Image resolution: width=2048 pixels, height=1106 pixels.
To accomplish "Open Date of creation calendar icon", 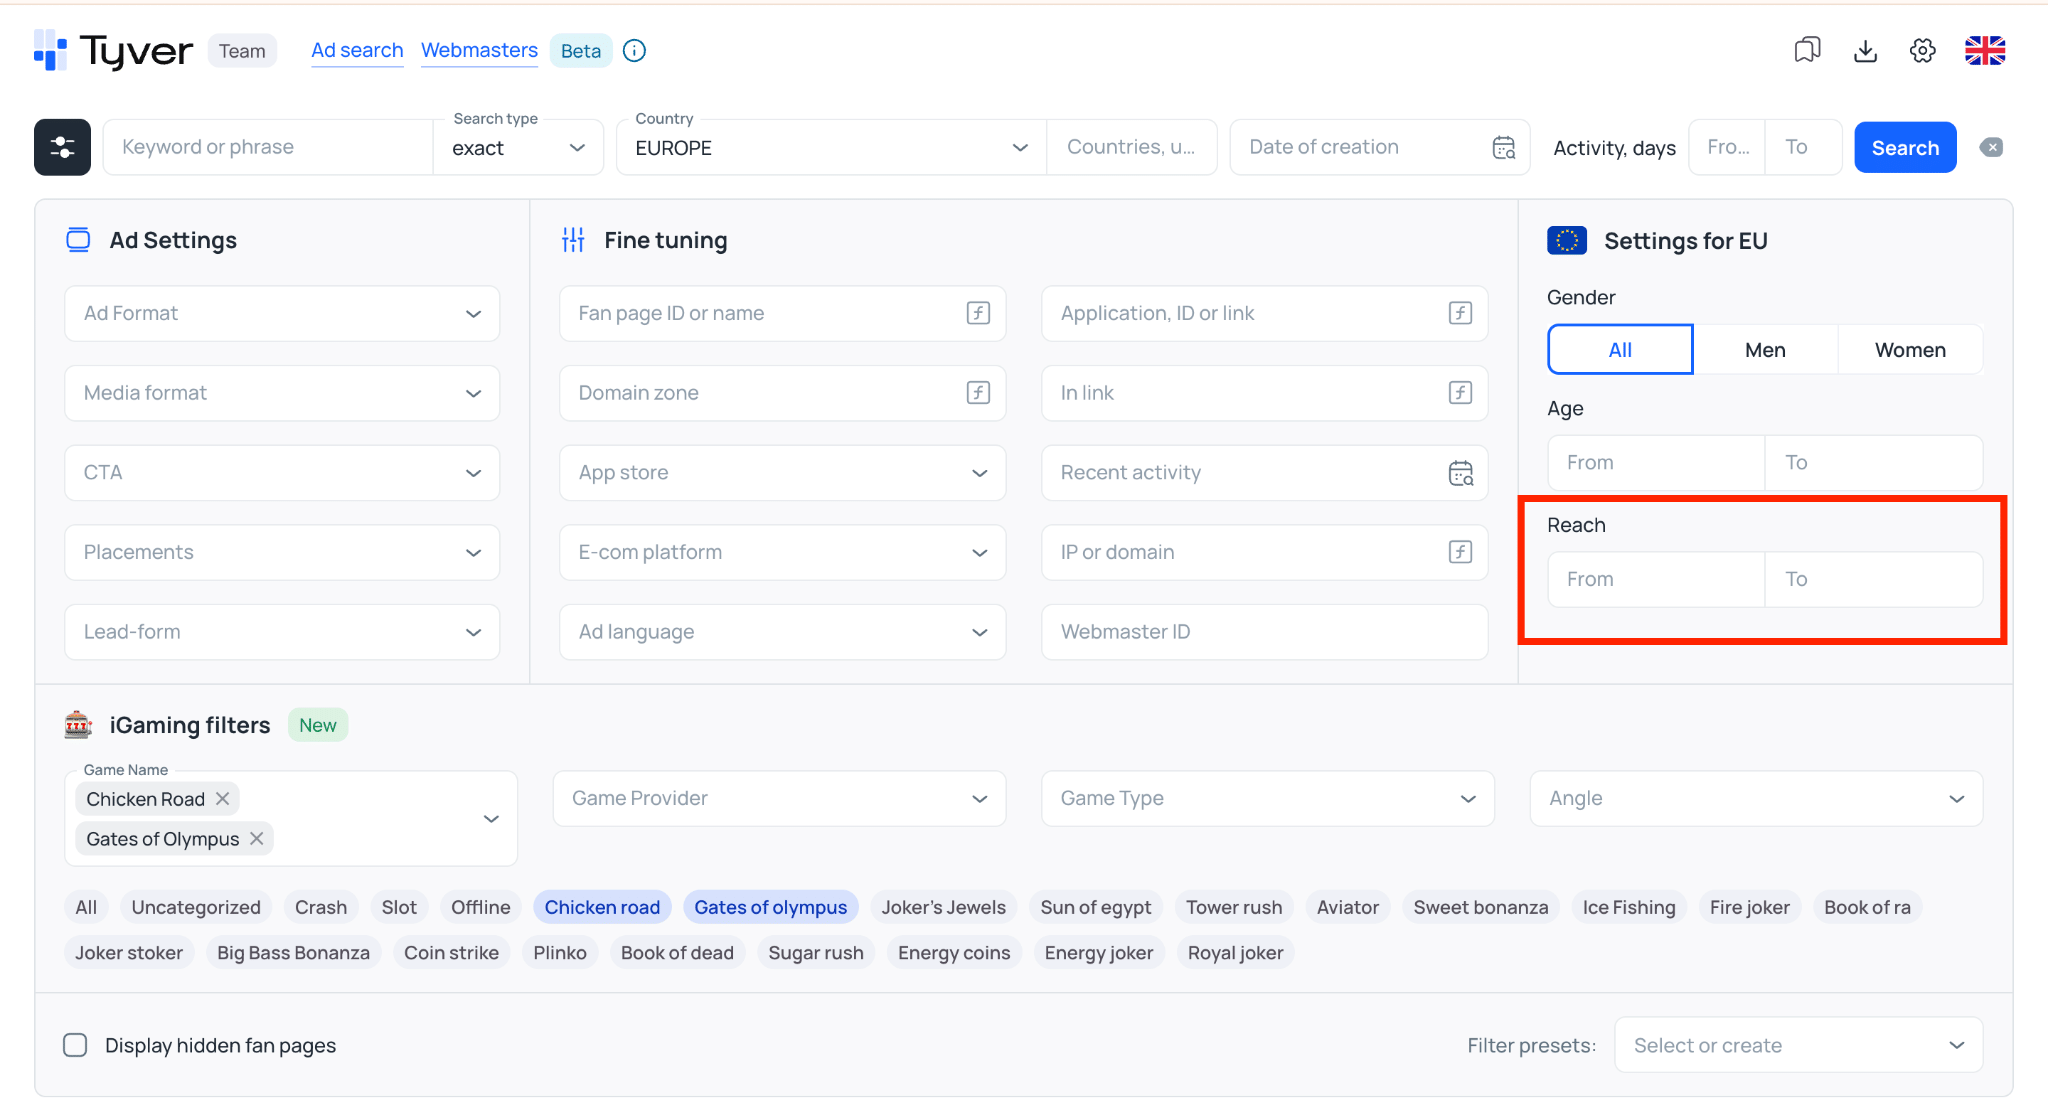I will pos(1503,147).
